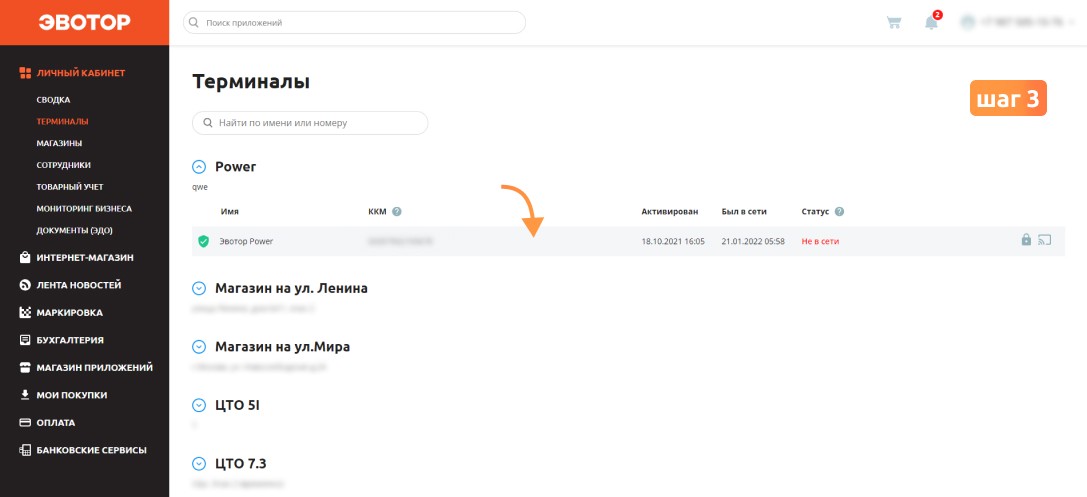Expand the ЦТО 7.3 group

pos(199,464)
